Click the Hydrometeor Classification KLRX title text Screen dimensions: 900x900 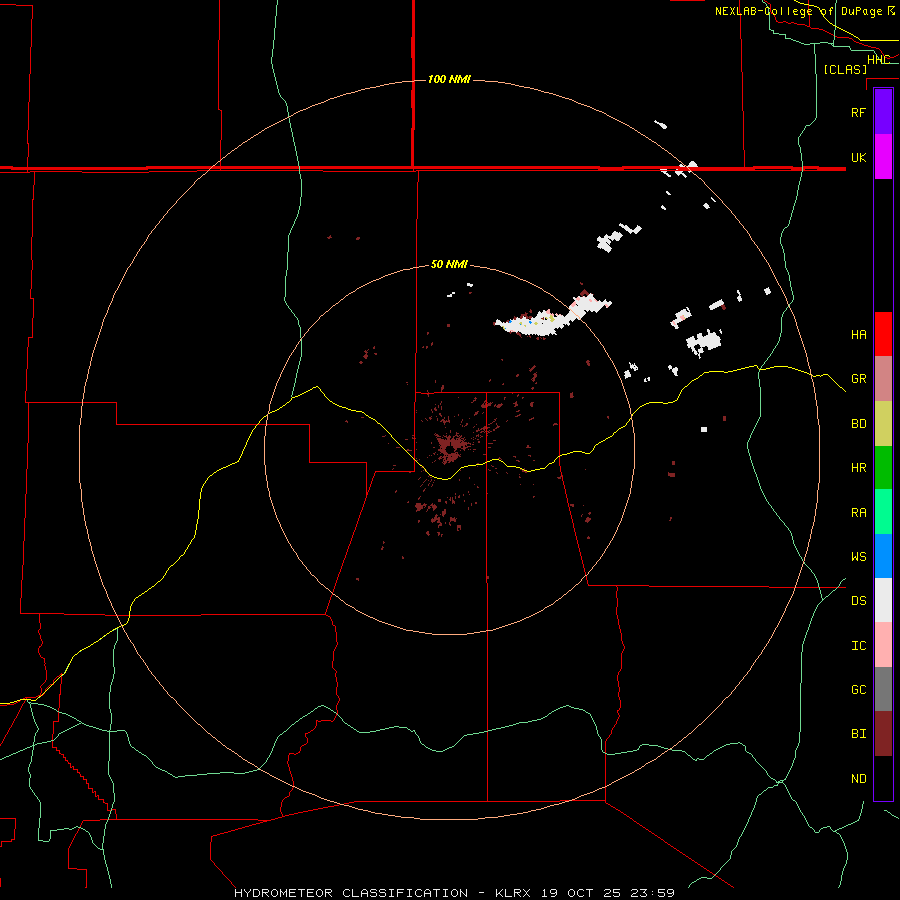click(x=454, y=893)
